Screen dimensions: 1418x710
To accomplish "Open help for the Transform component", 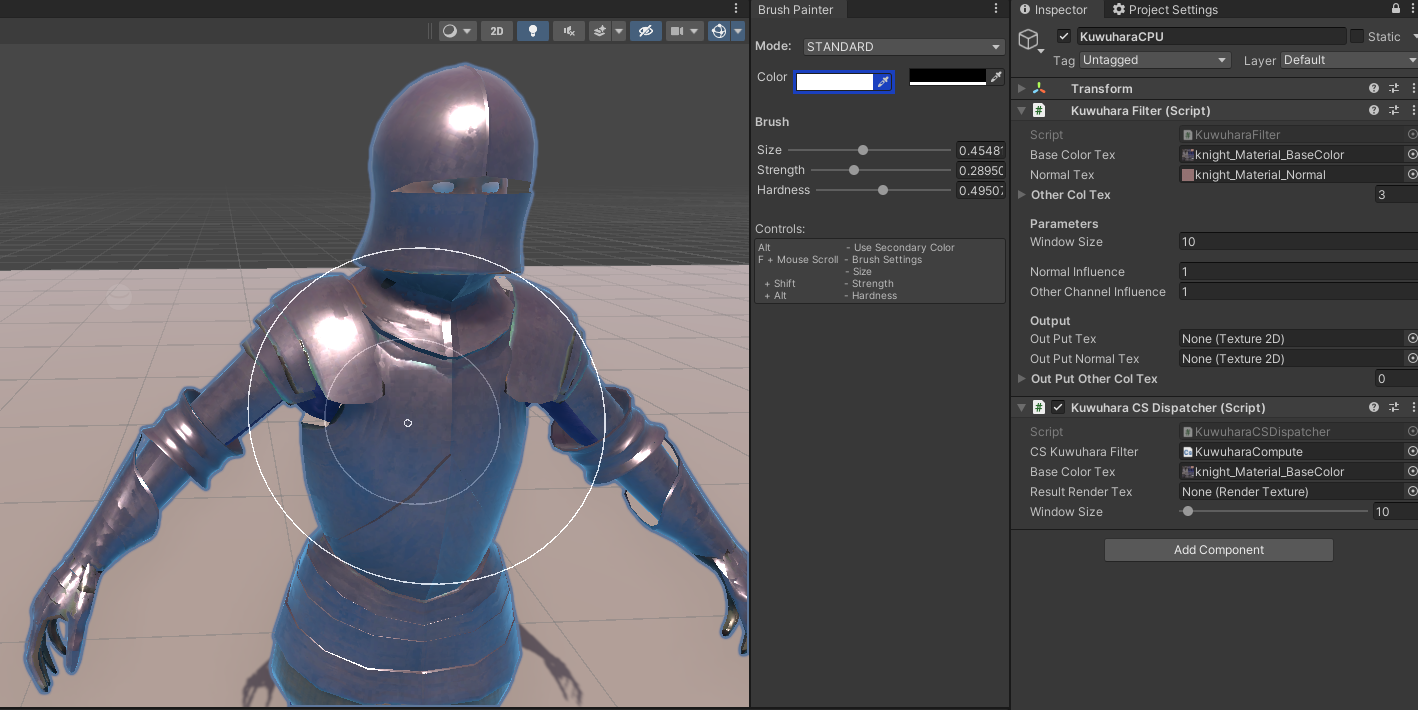I will click(1374, 89).
